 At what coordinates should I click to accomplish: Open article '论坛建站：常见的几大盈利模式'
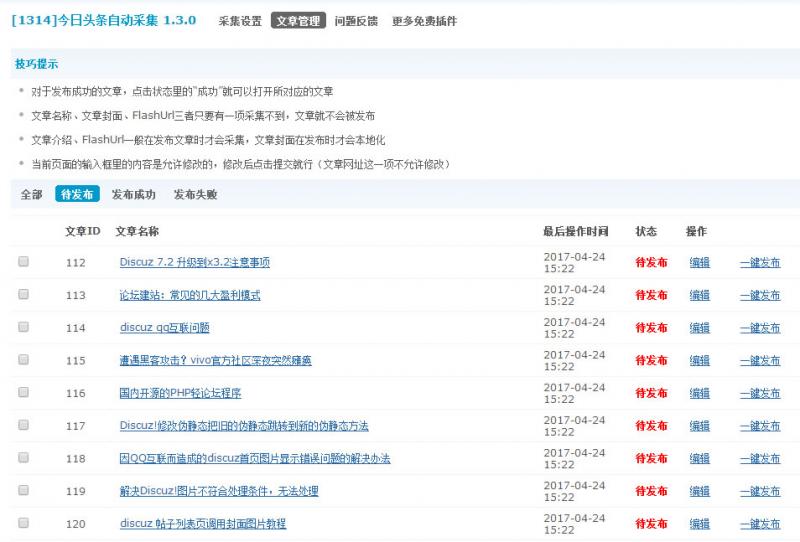189,295
